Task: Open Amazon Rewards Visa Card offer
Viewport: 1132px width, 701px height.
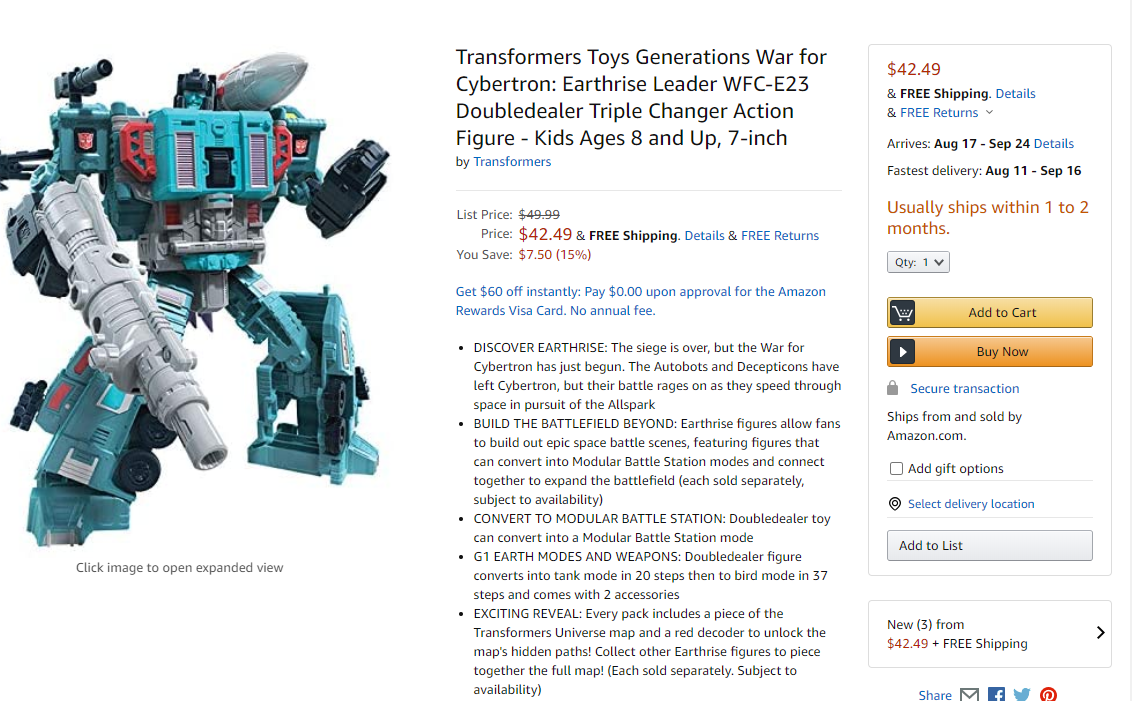Action: click(640, 301)
